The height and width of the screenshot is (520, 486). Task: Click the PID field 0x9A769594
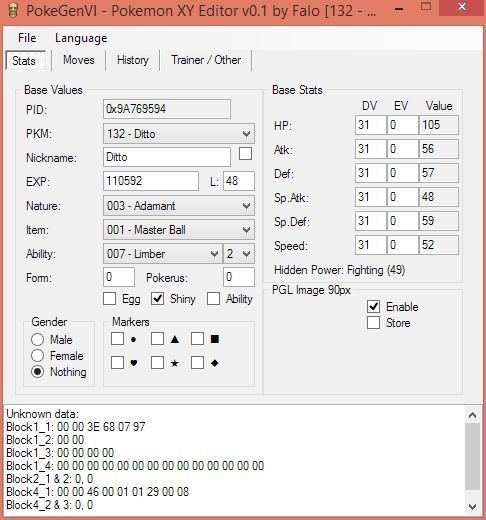click(167, 109)
